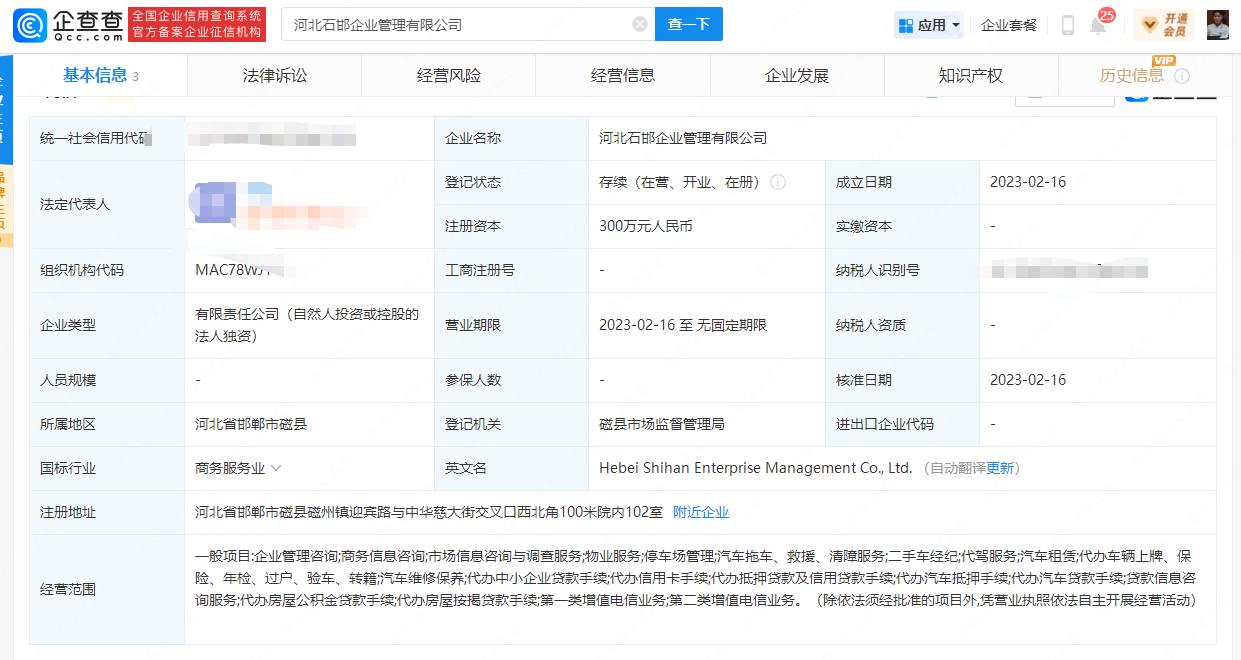Click the 开通会员 VIP badge
This screenshot has width=1241, height=660.
pos(1164,25)
